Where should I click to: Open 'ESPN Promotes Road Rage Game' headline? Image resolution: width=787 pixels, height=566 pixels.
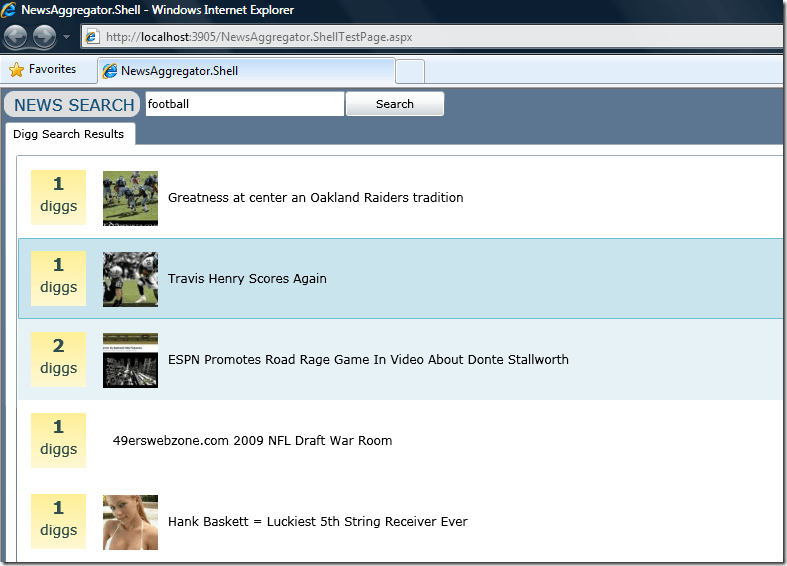tap(368, 360)
